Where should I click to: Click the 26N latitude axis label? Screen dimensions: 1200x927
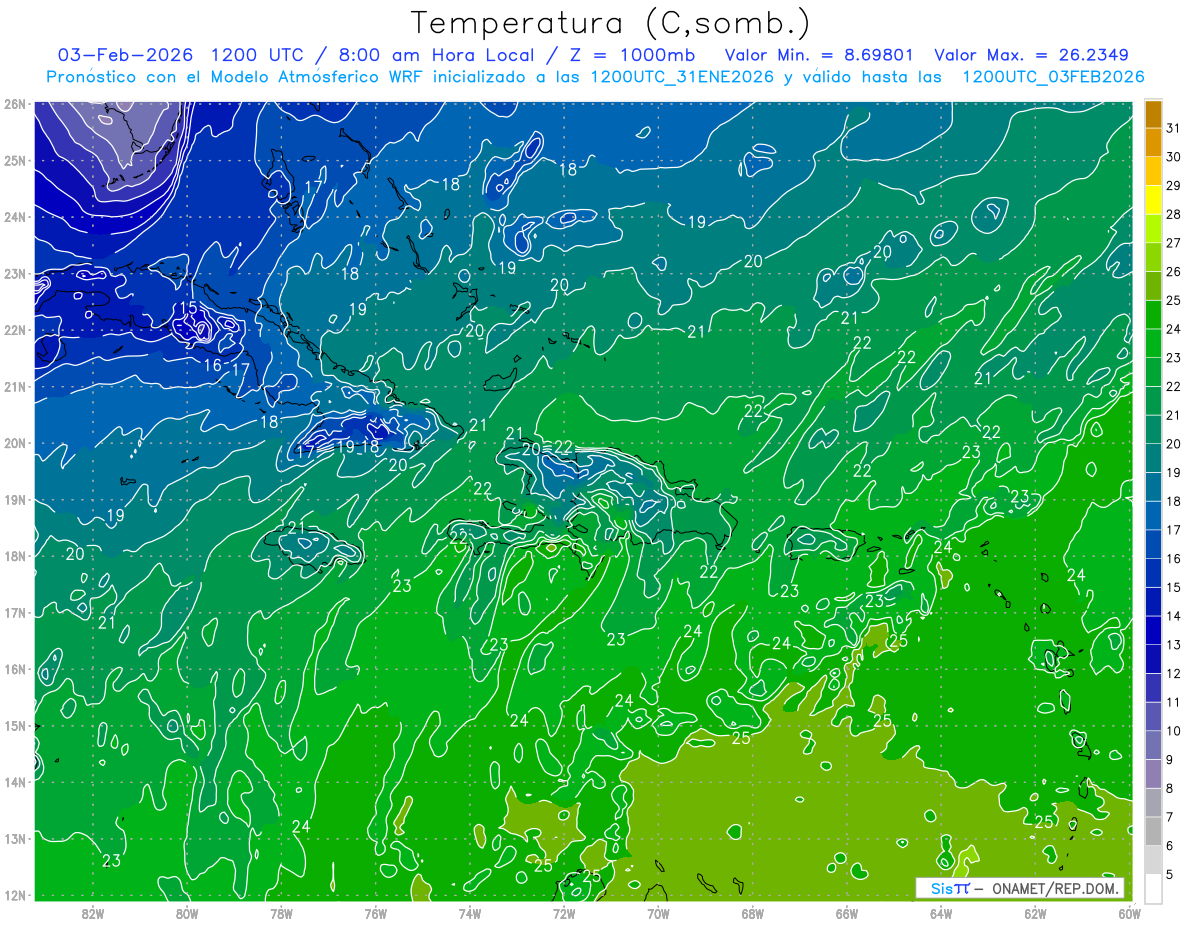click(15, 104)
